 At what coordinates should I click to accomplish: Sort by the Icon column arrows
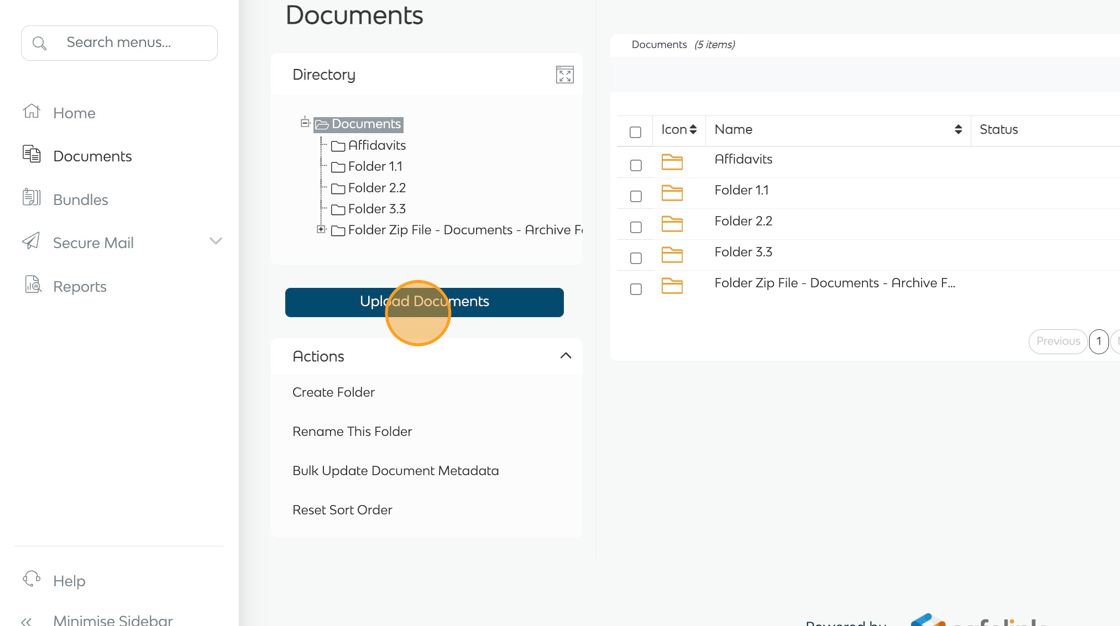(x=693, y=129)
